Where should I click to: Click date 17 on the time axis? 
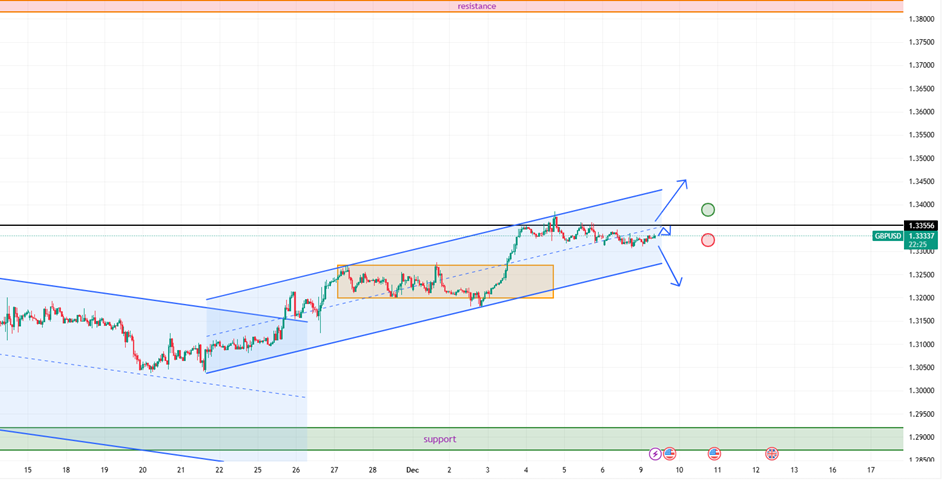click(871, 469)
